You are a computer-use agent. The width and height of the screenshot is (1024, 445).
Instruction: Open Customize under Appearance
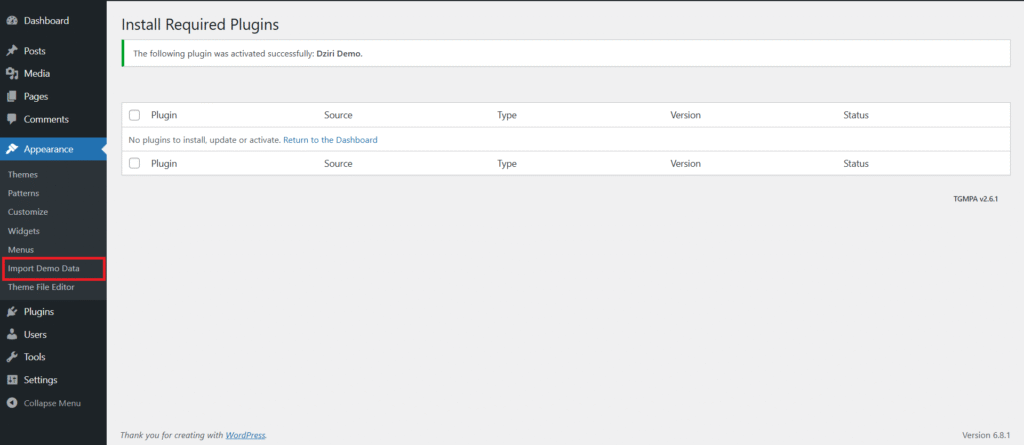coord(28,212)
